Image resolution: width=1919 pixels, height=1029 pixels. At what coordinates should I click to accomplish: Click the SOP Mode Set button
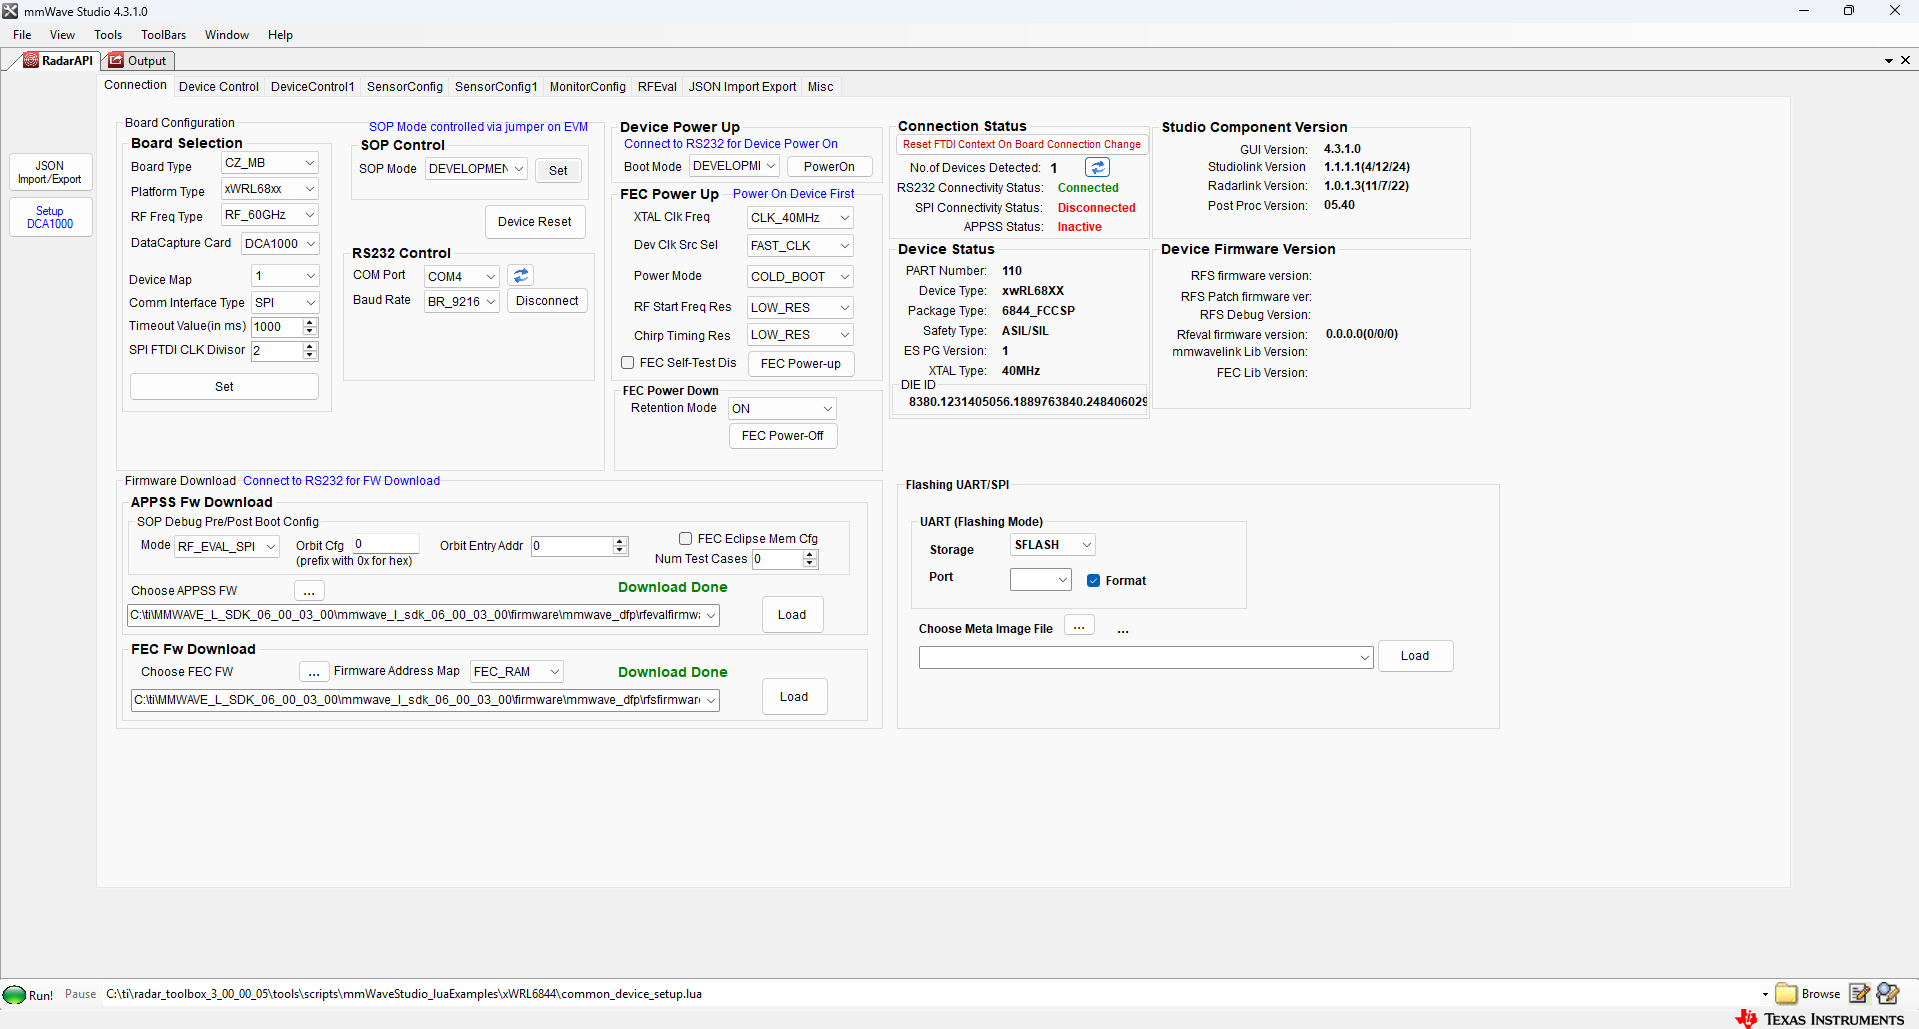click(558, 171)
